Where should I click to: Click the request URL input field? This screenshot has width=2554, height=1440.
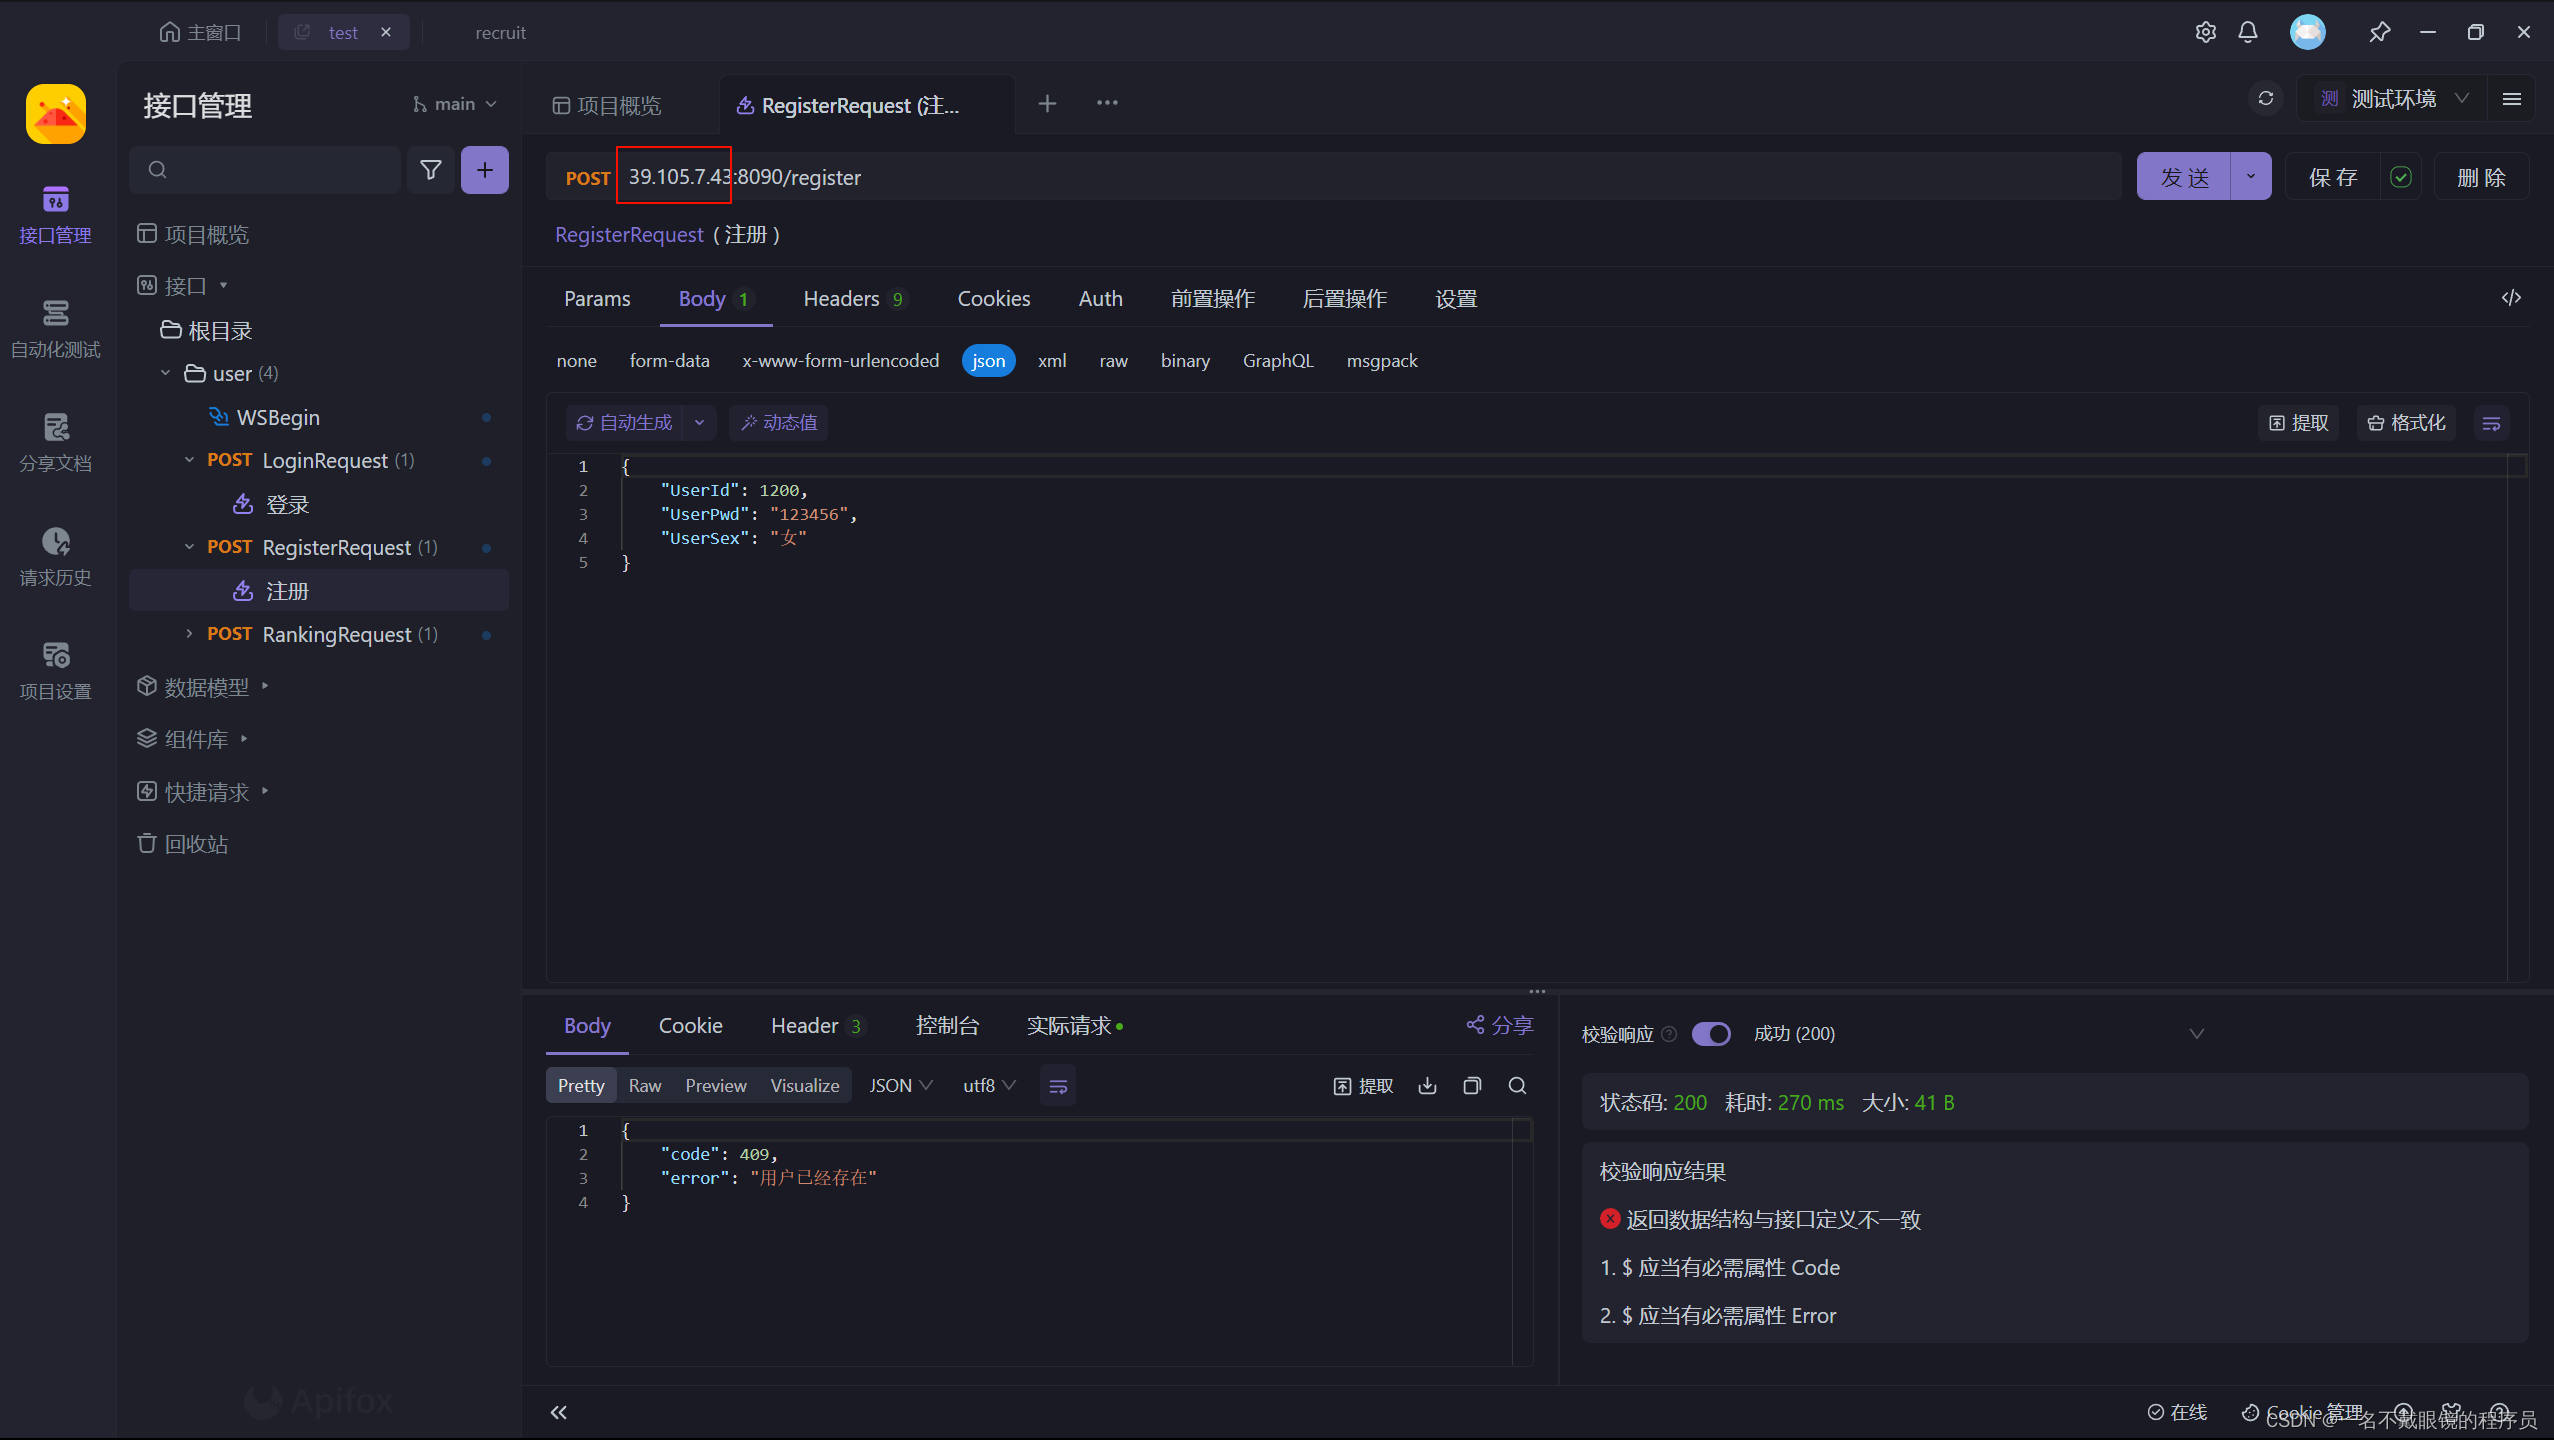[x=1368, y=177]
